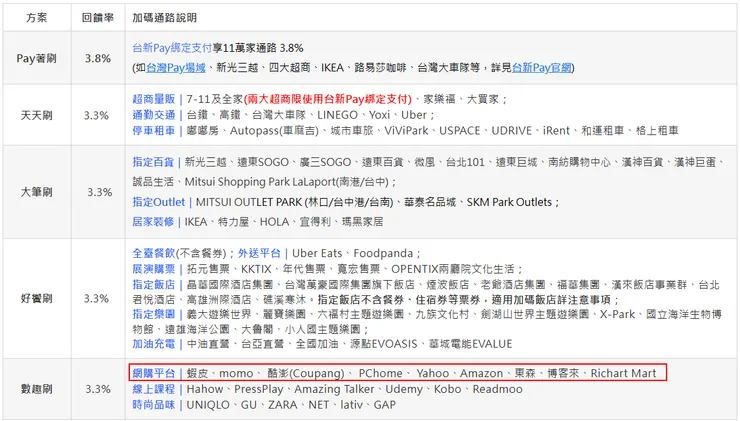
Task: Click Amazon in the 網購平台 line
Action: point(481,373)
